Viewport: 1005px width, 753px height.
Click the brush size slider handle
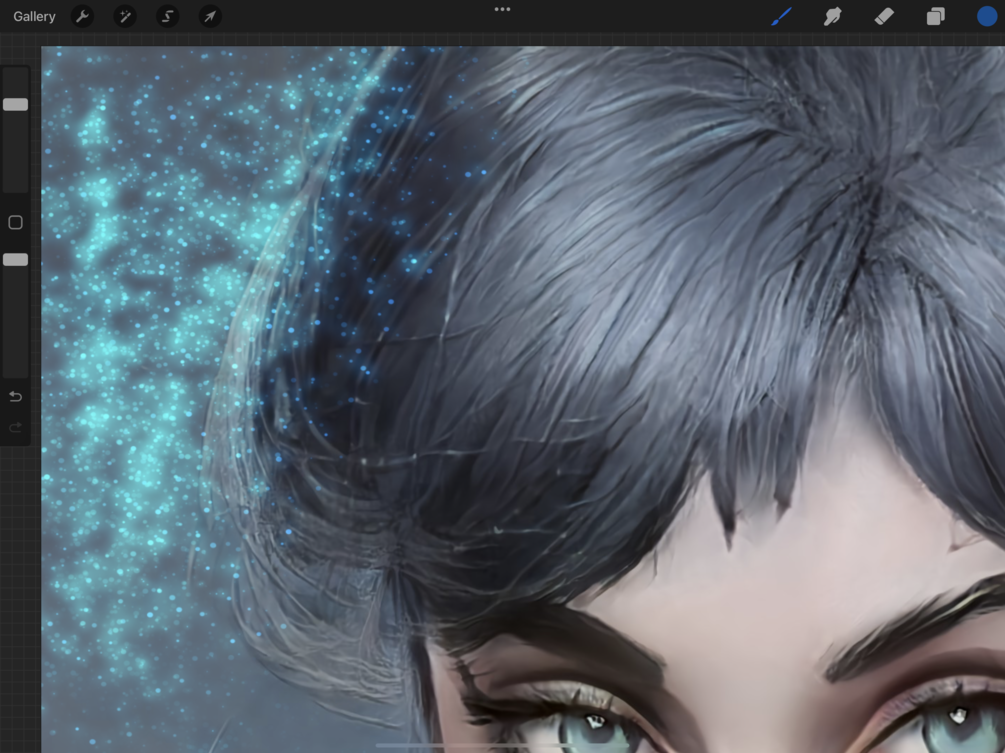pyautogui.click(x=15, y=104)
